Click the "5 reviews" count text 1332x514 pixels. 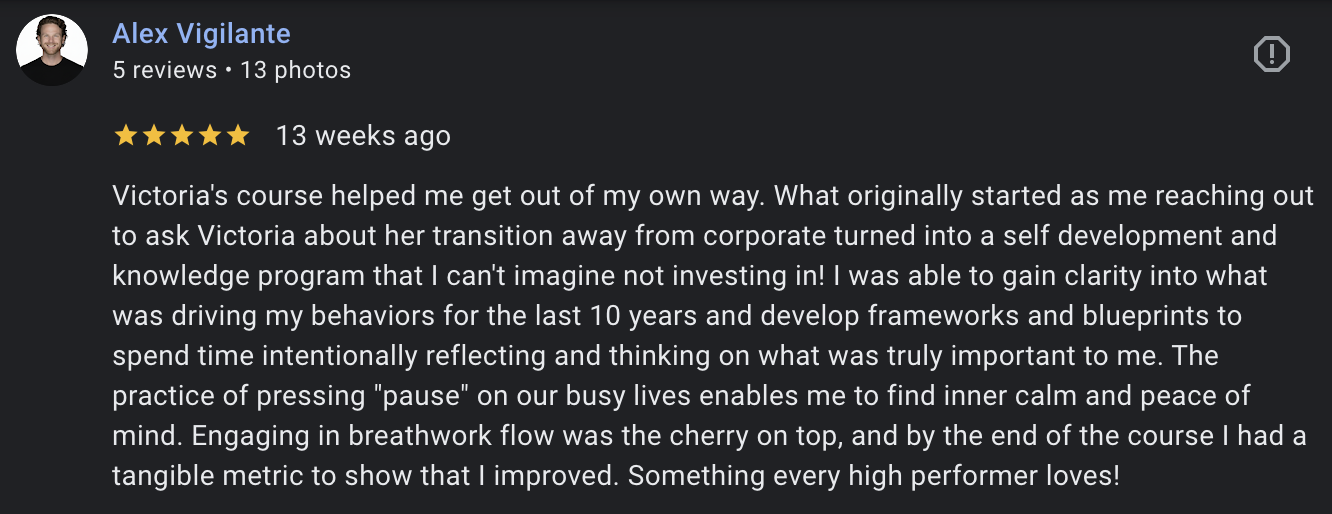(x=164, y=70)
